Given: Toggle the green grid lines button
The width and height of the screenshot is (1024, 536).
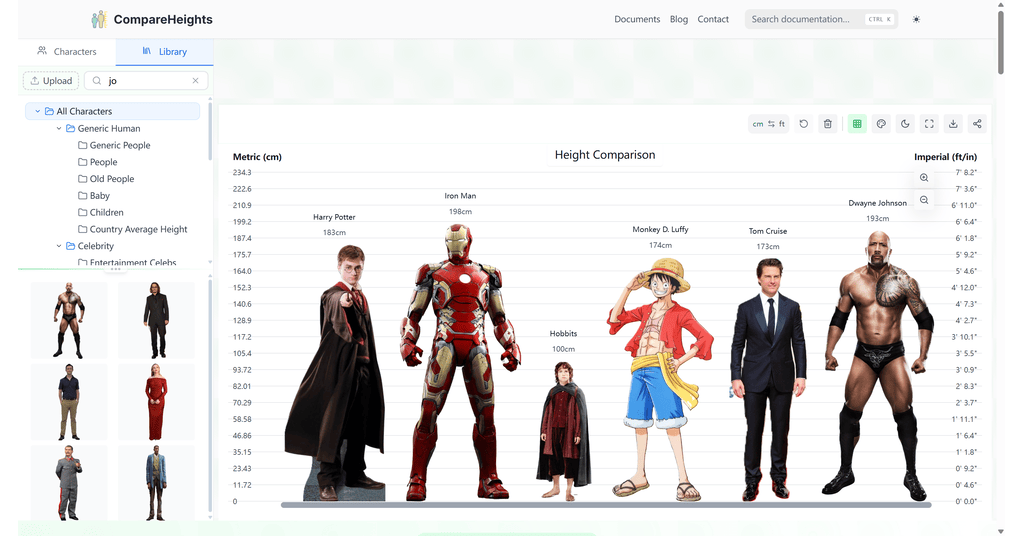Looking at the screenshot, I should pyautogui.click(x=856, y=124).
